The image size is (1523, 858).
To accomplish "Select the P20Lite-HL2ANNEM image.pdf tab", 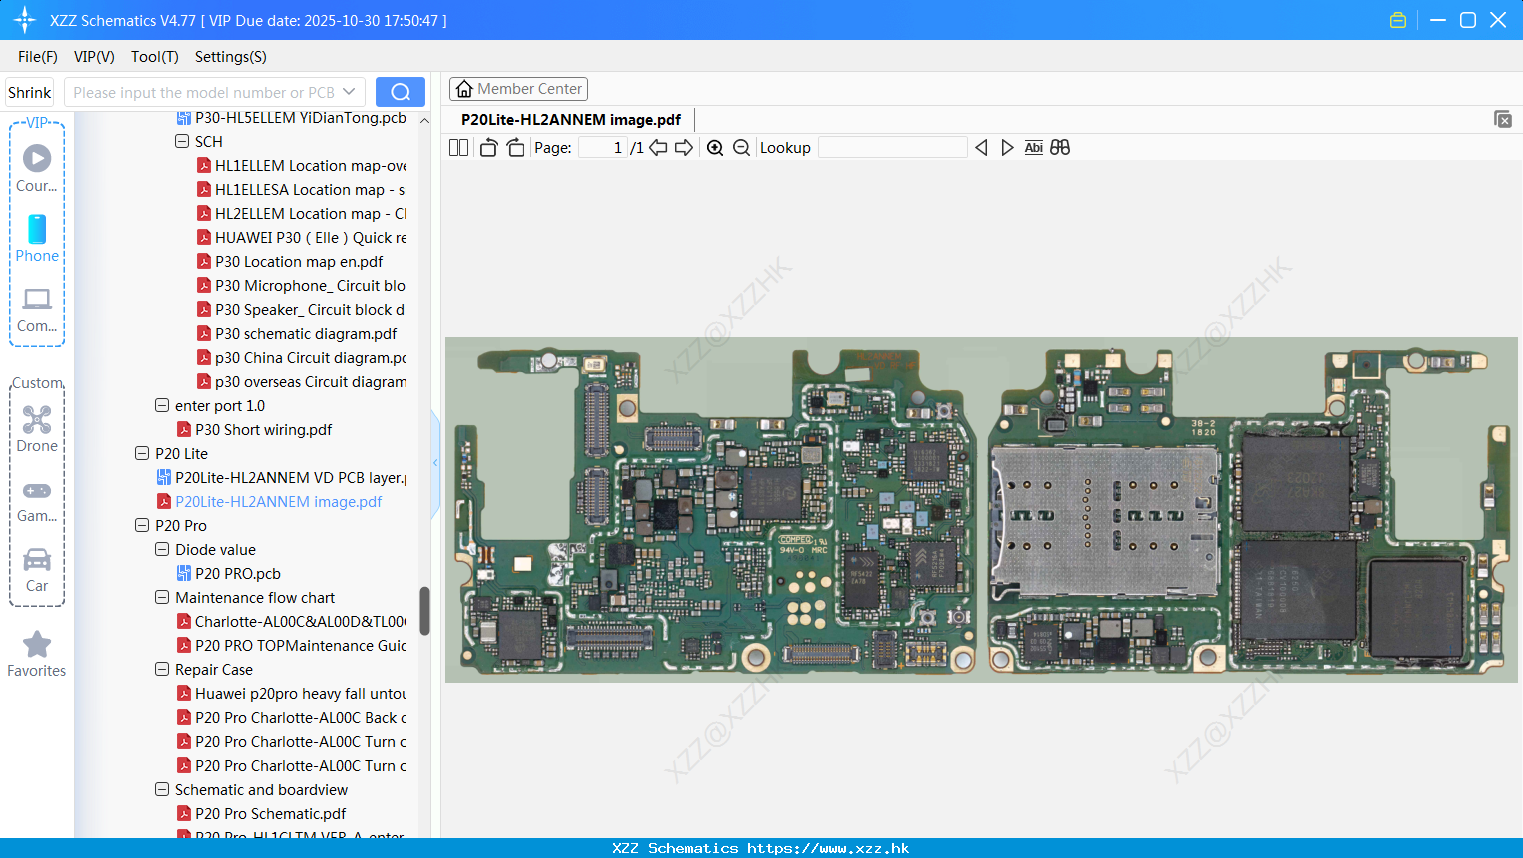I will point(571,119).
